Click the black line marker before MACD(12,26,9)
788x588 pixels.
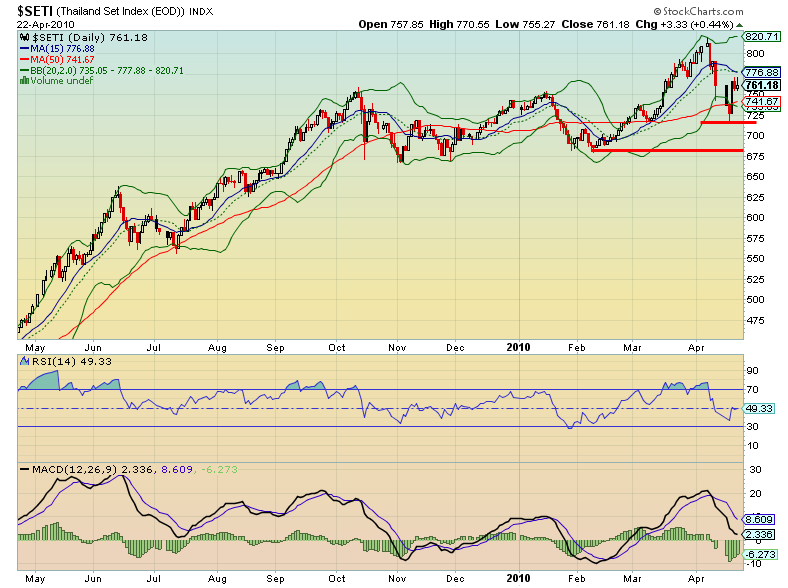pos(24,469)
